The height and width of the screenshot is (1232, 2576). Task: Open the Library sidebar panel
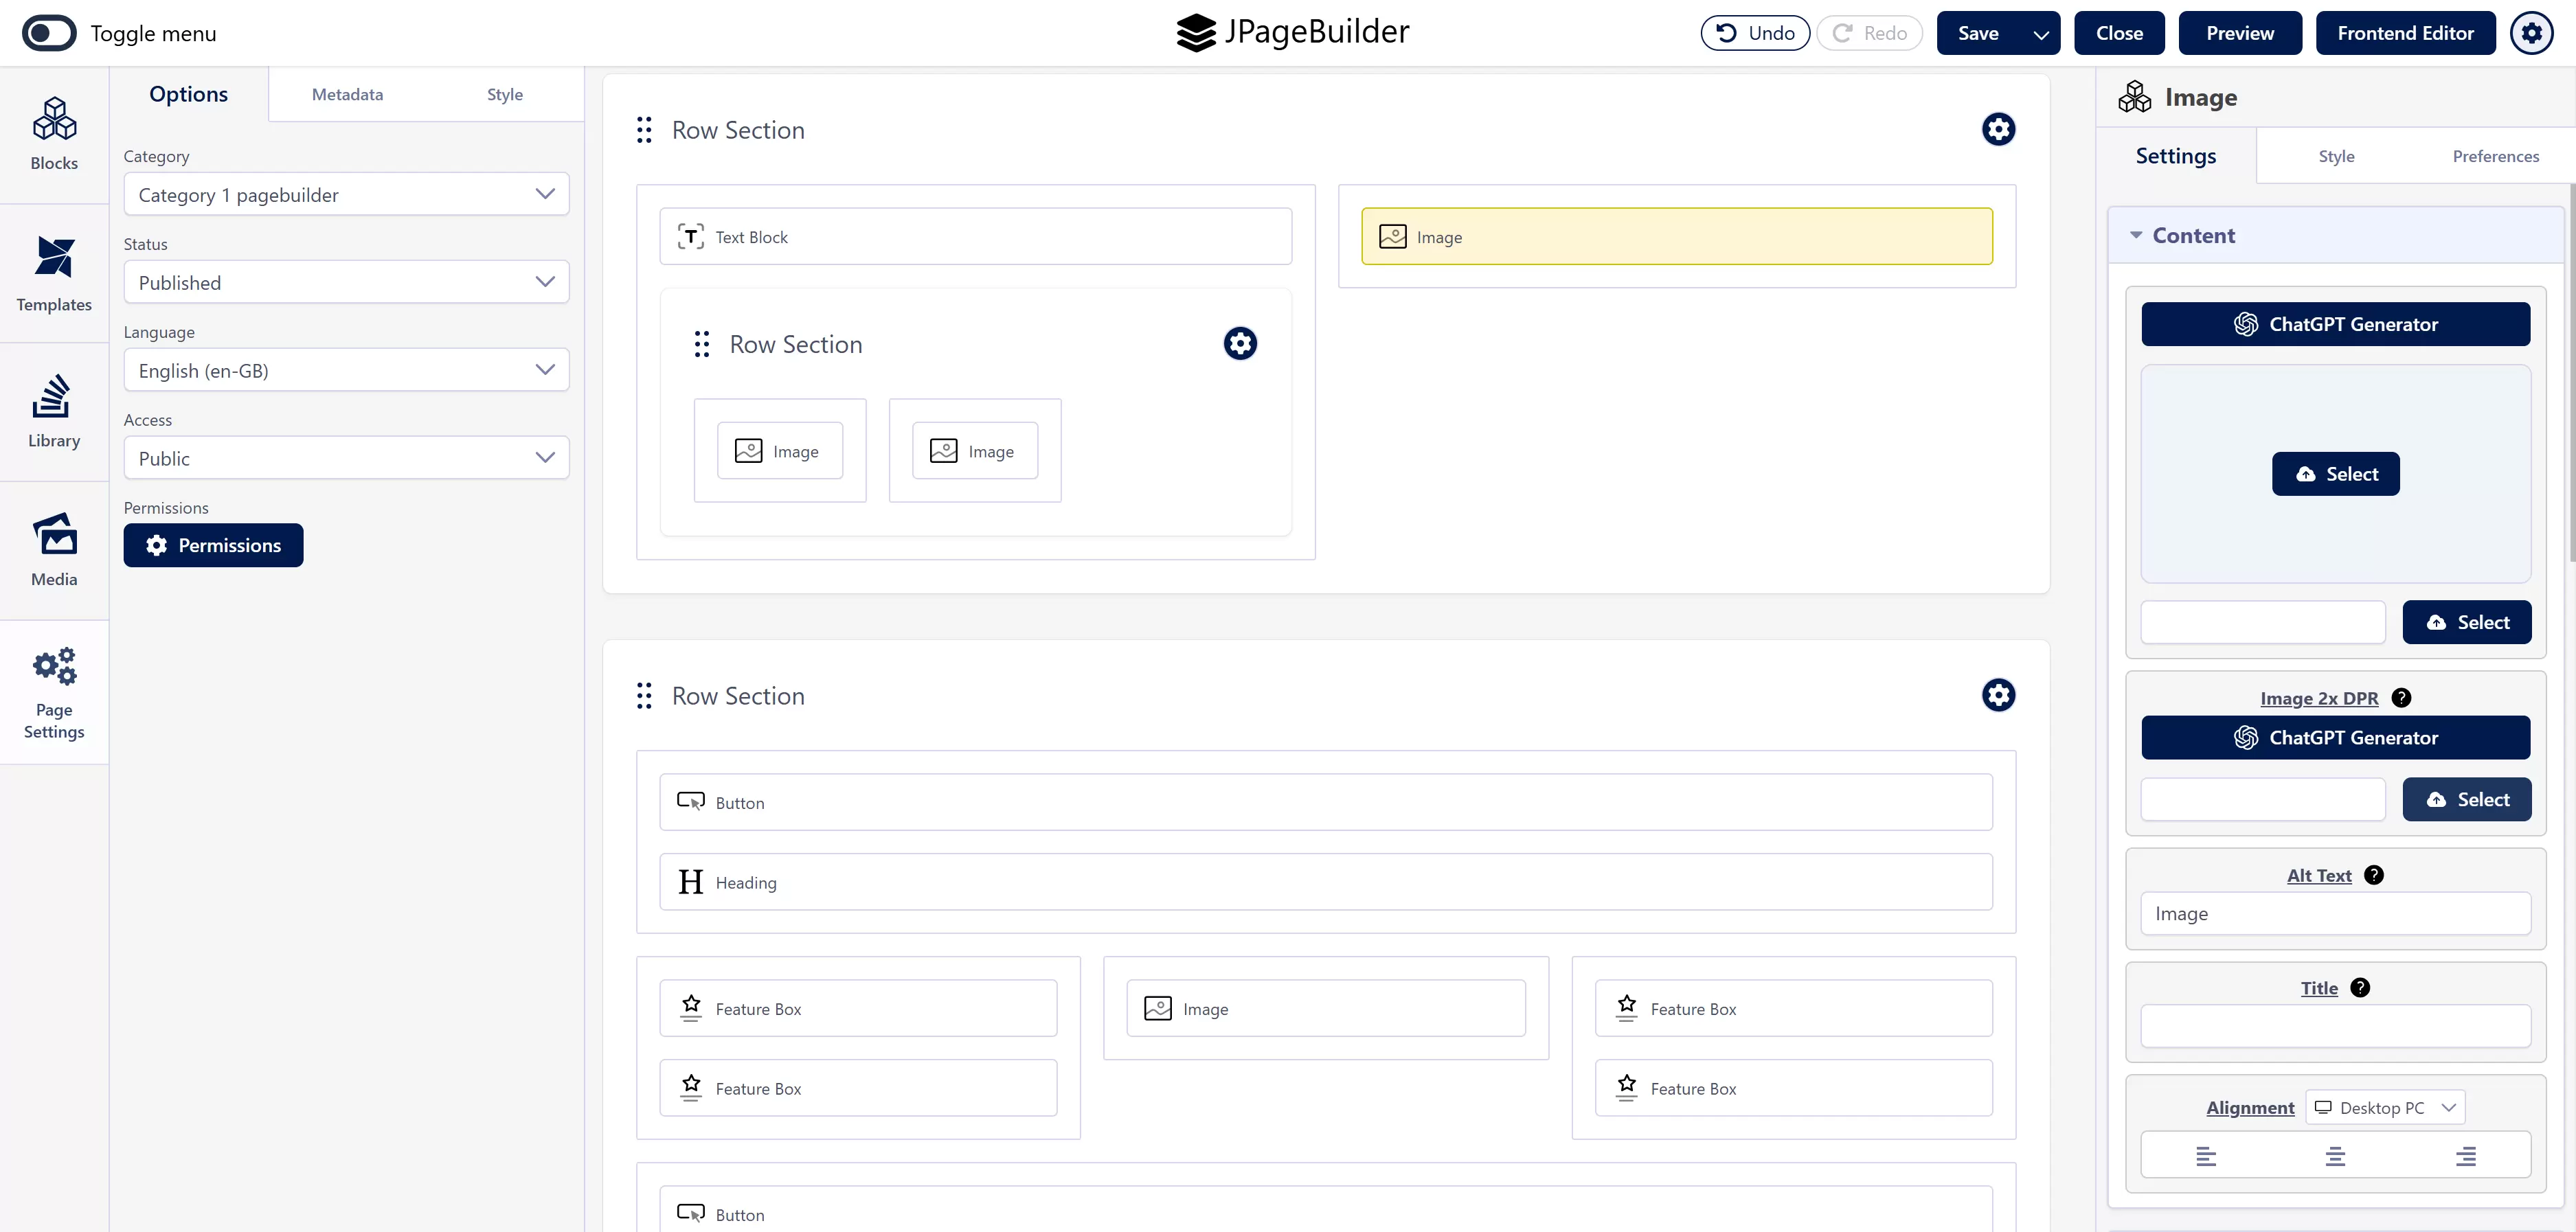point(54,412)
